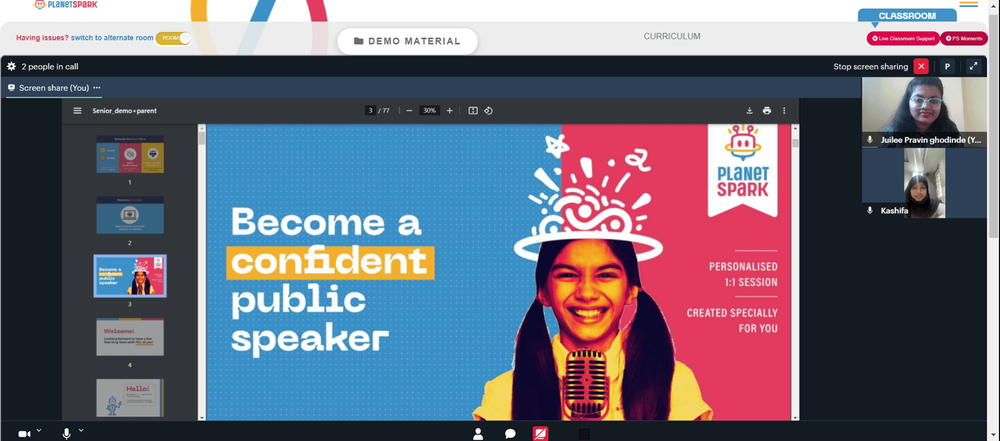Toggle the alternate ROOM switch
Viewport: 1000px width, 441px height.
[x=173, y=38]
